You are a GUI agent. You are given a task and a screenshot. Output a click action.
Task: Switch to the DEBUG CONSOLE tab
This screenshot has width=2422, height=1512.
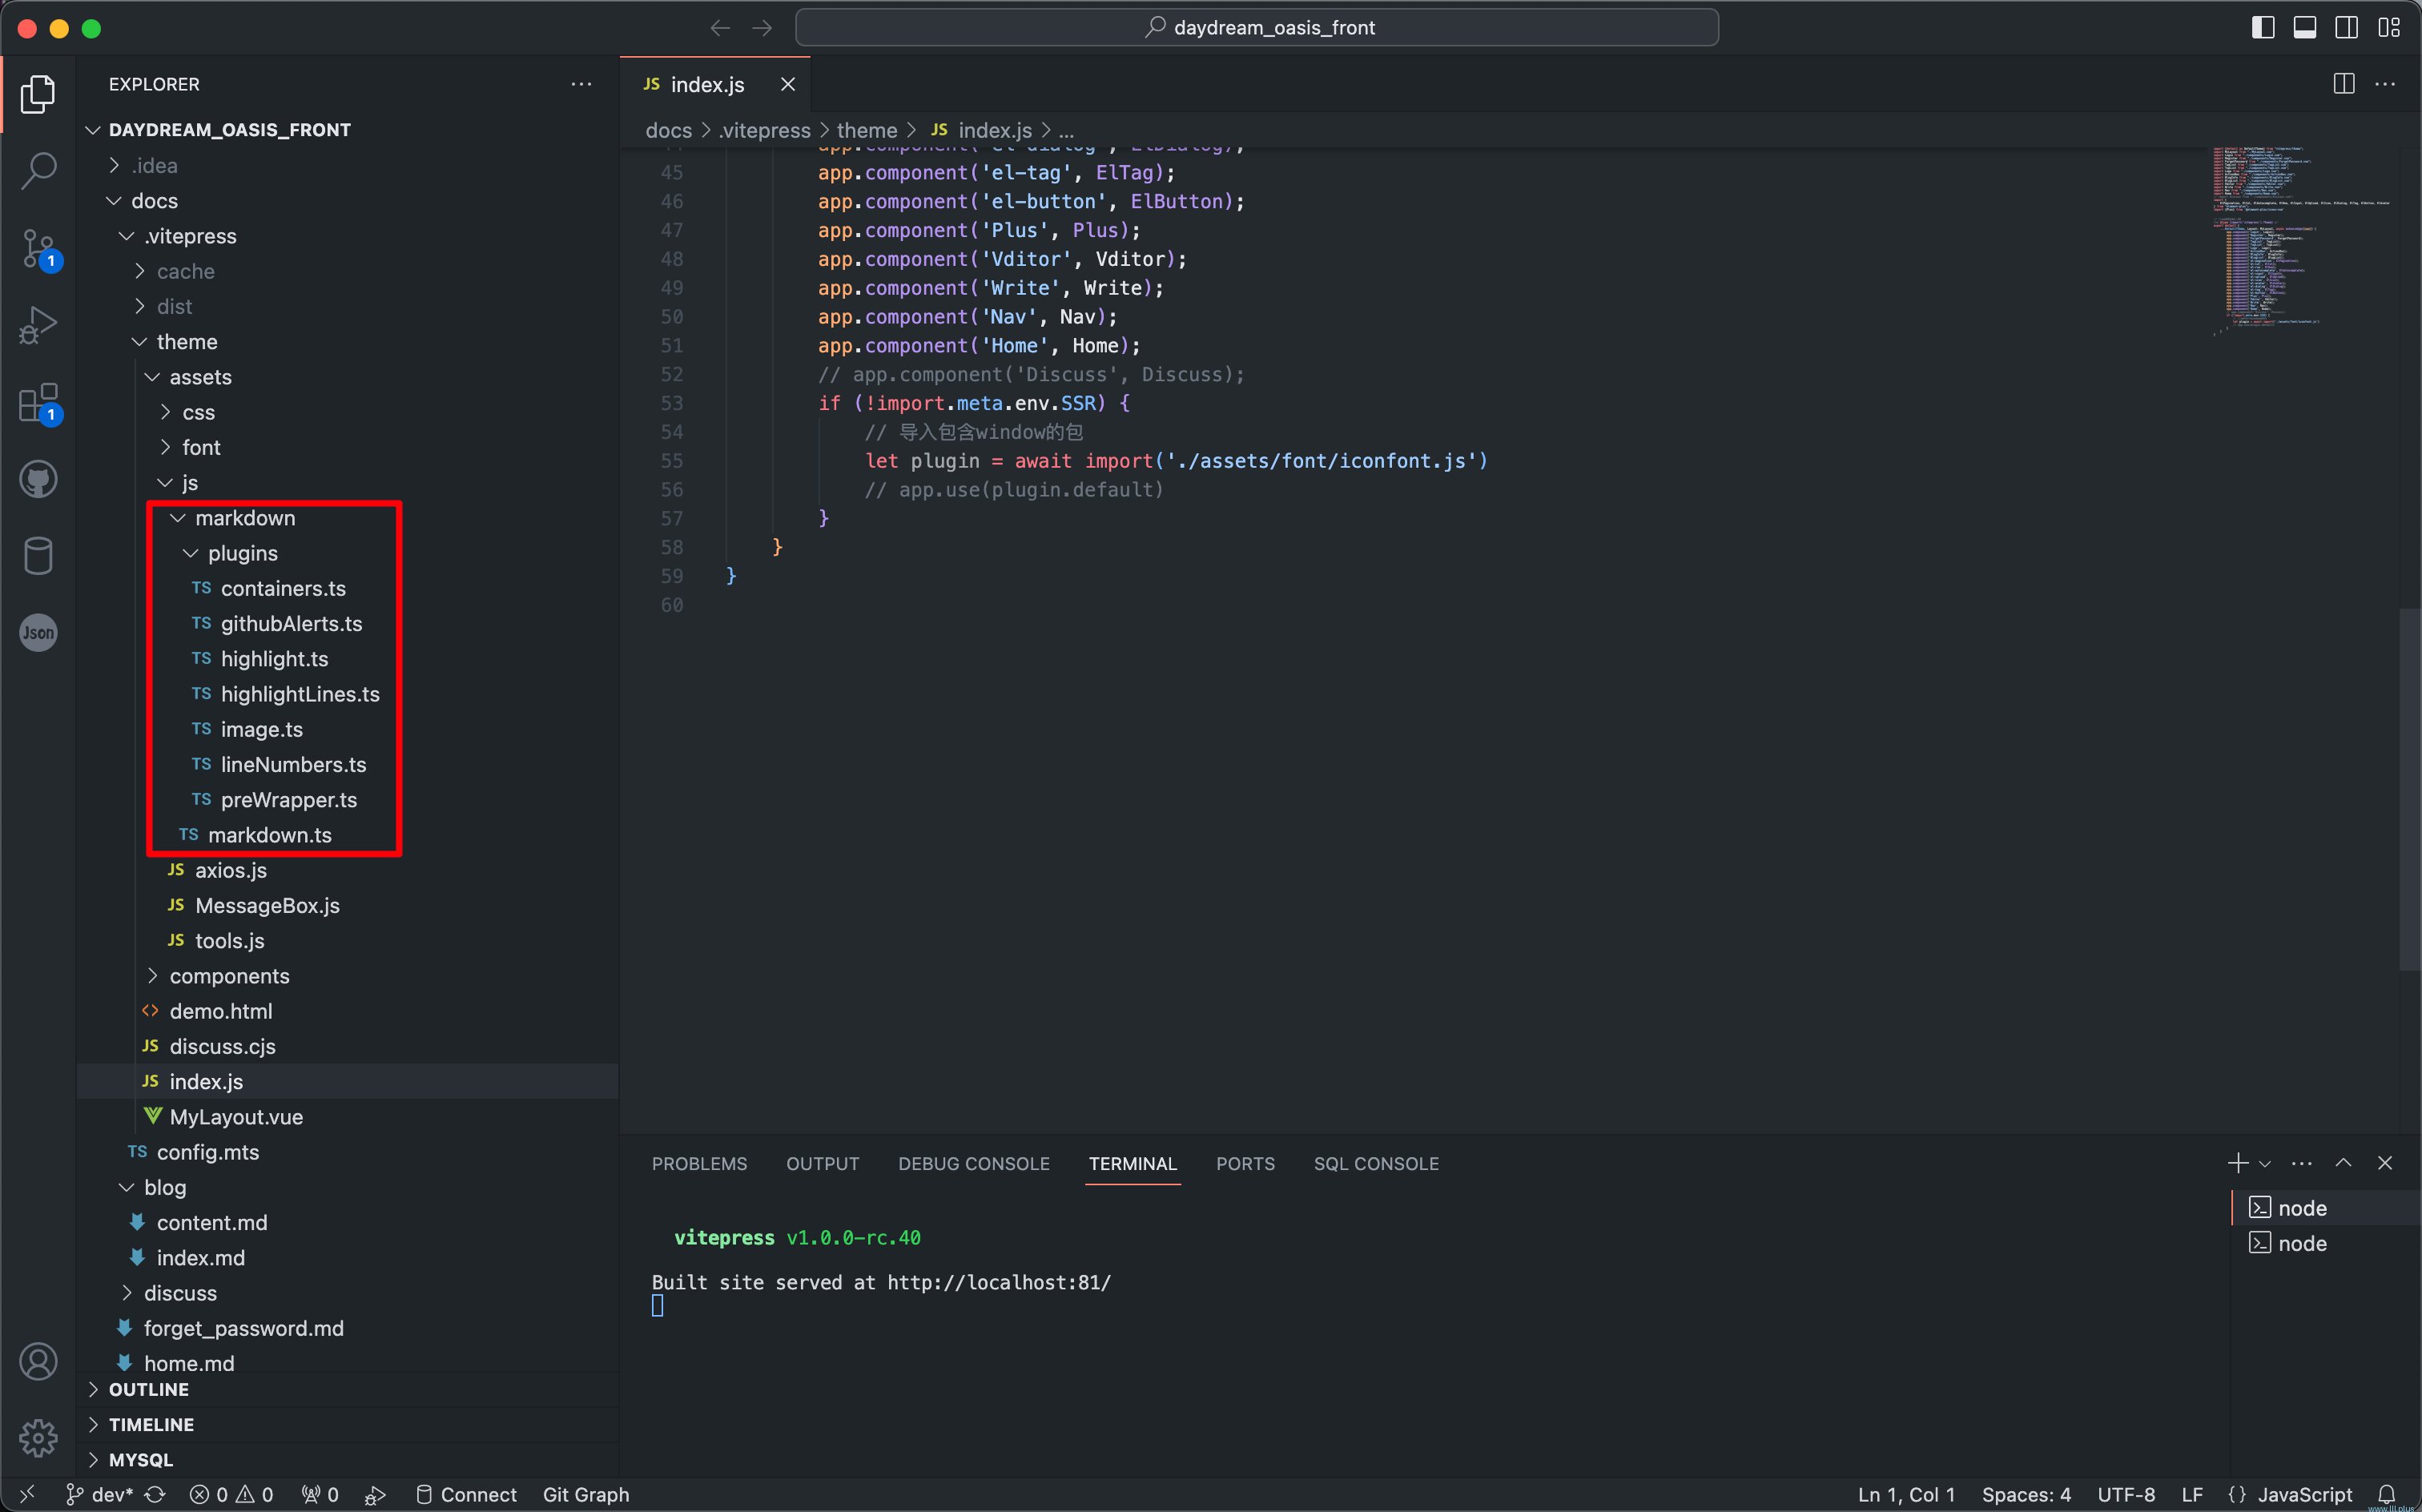click(x=973, y=1163)
